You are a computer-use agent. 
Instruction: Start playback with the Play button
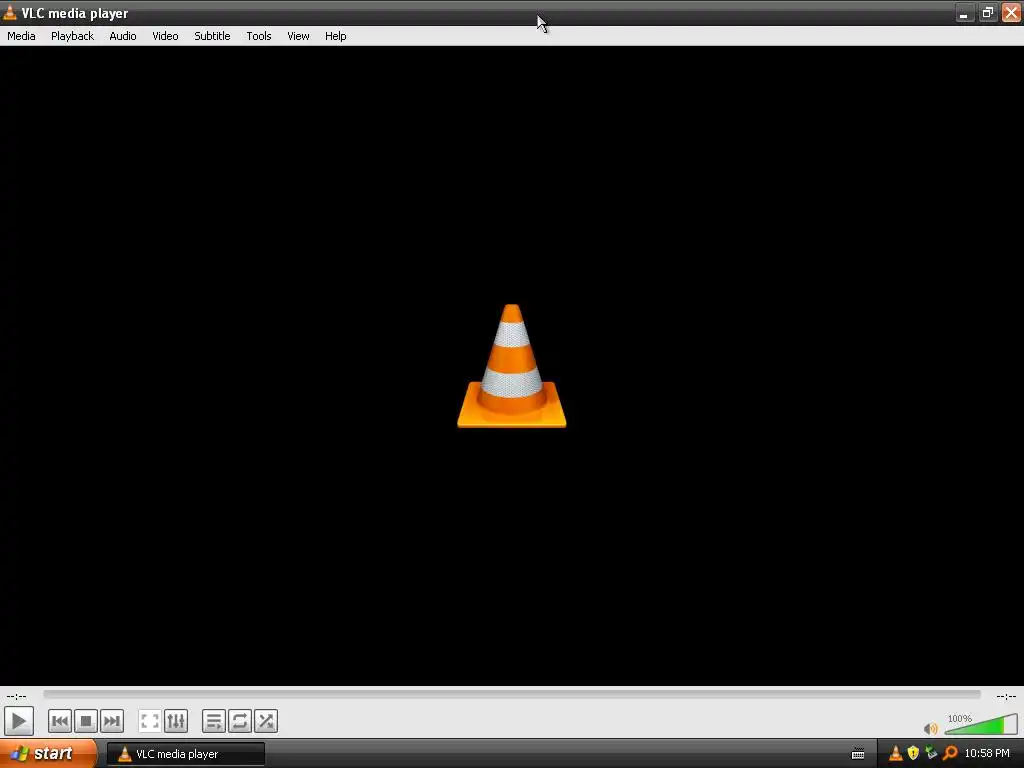point(19,722)
